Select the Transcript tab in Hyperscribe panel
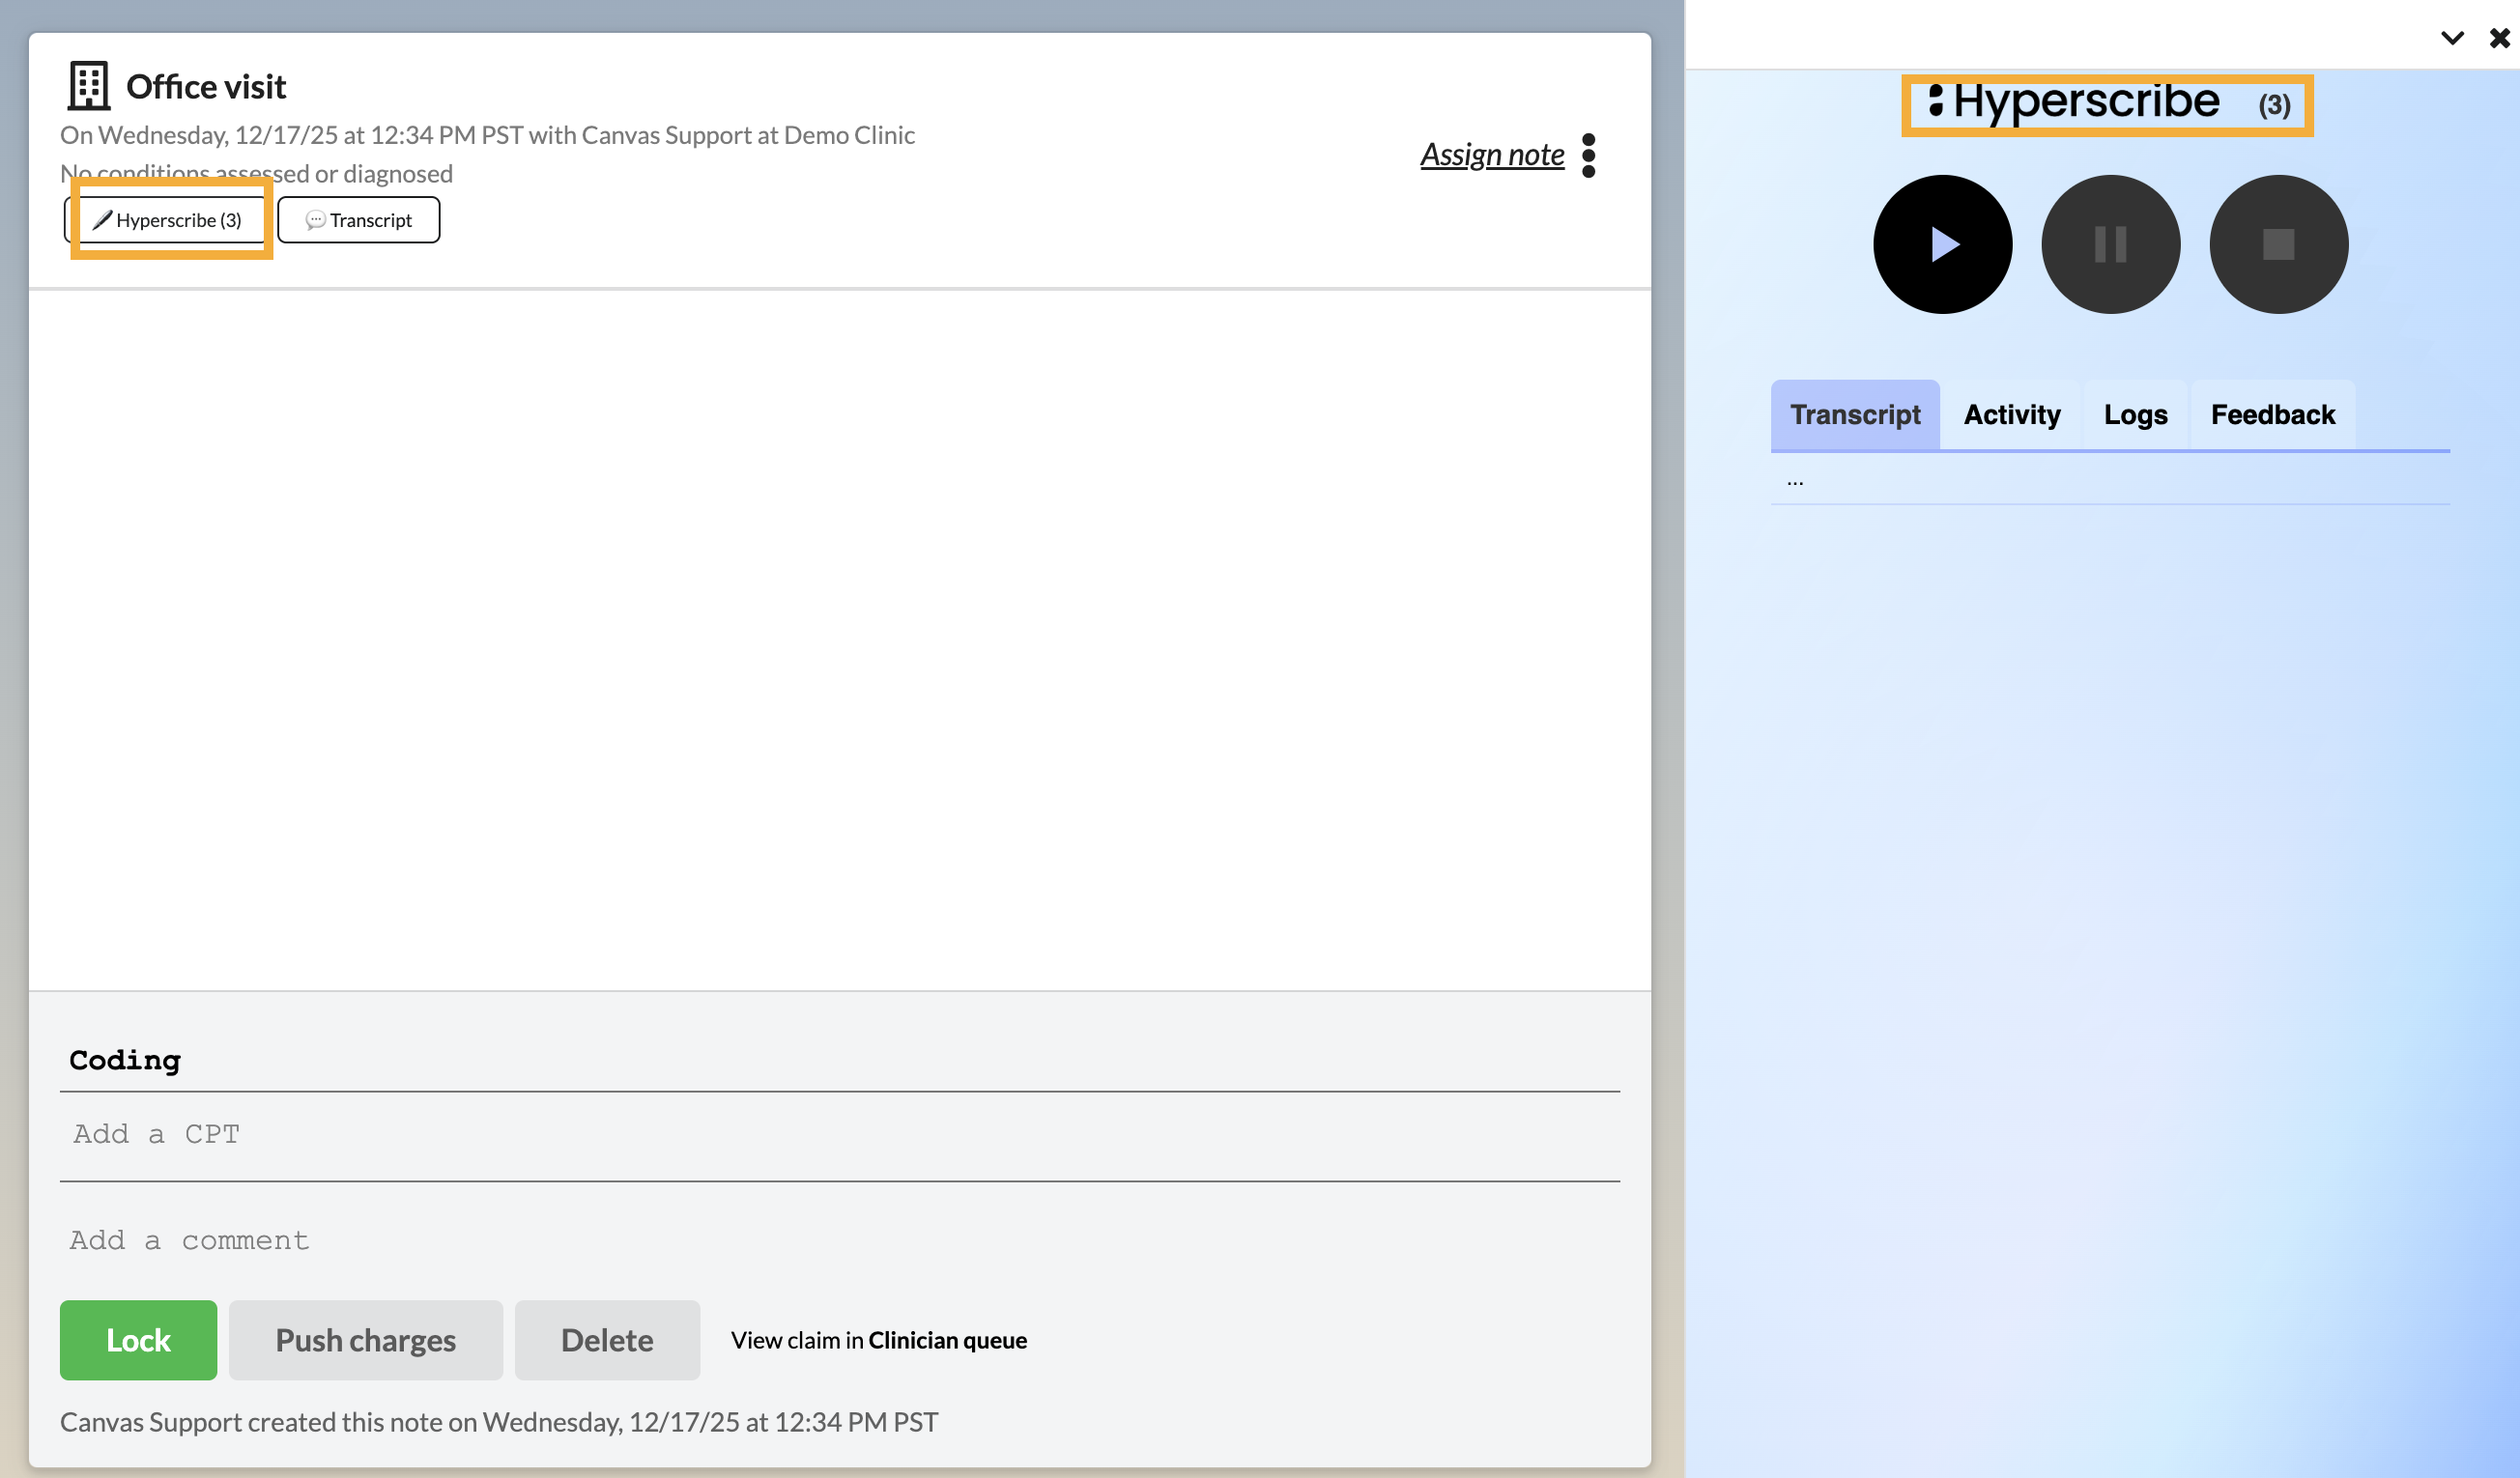This screenshot has height=1478, width=2520. (x=1854, y=415)
